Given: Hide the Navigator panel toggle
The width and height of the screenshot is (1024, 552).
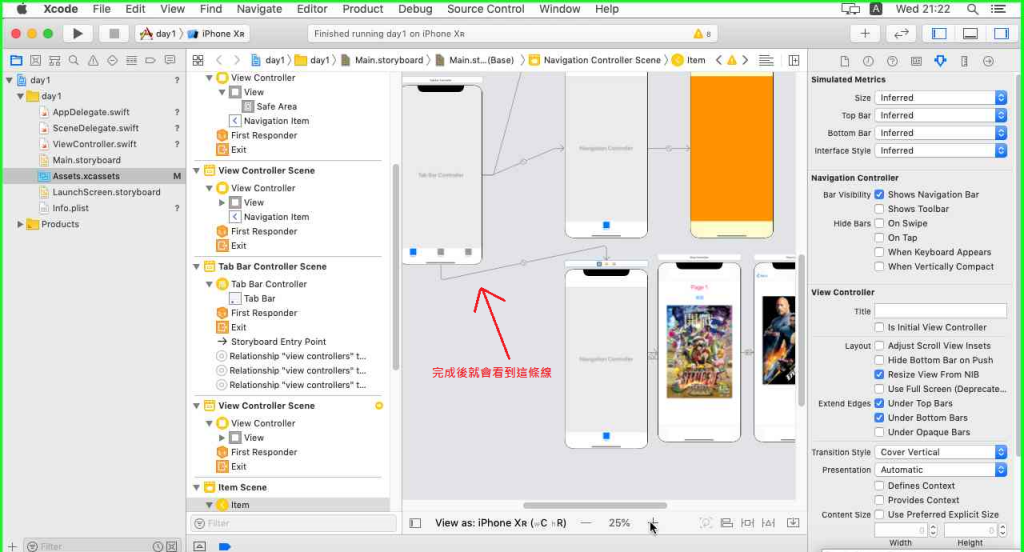Looking at the screenshot, I should click(938, 33).
